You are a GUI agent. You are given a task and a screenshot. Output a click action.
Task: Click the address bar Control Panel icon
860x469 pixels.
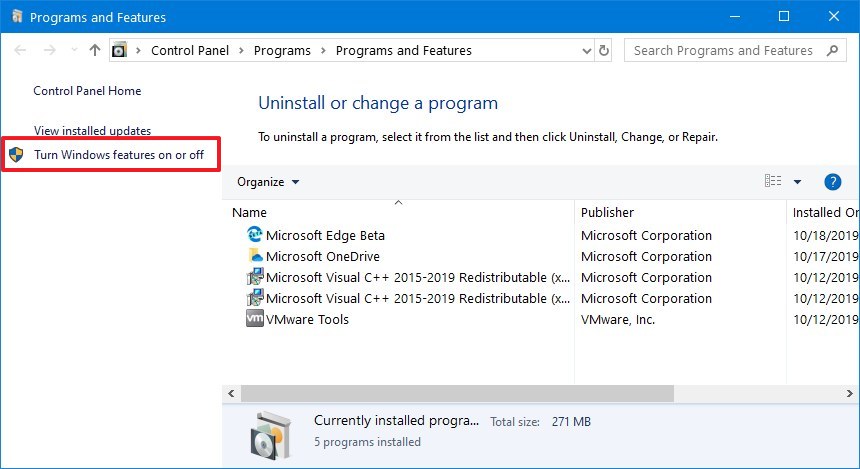point(119,50)
